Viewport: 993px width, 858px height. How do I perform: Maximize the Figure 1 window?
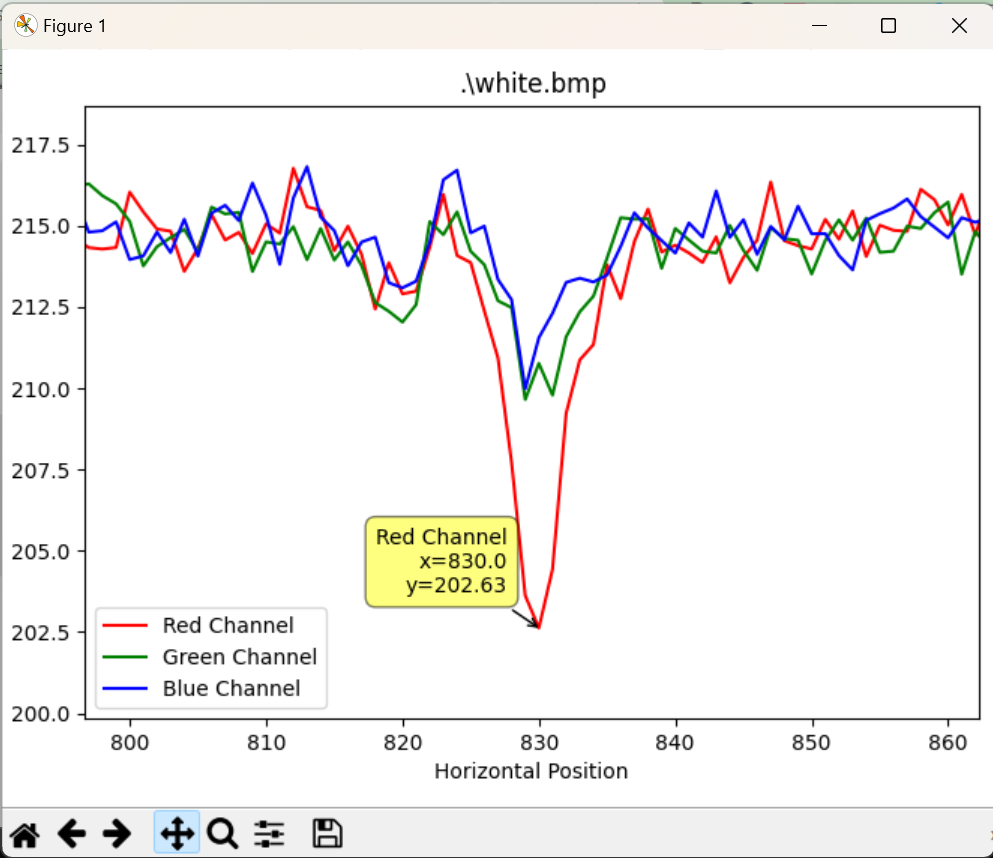coord(889,25)
